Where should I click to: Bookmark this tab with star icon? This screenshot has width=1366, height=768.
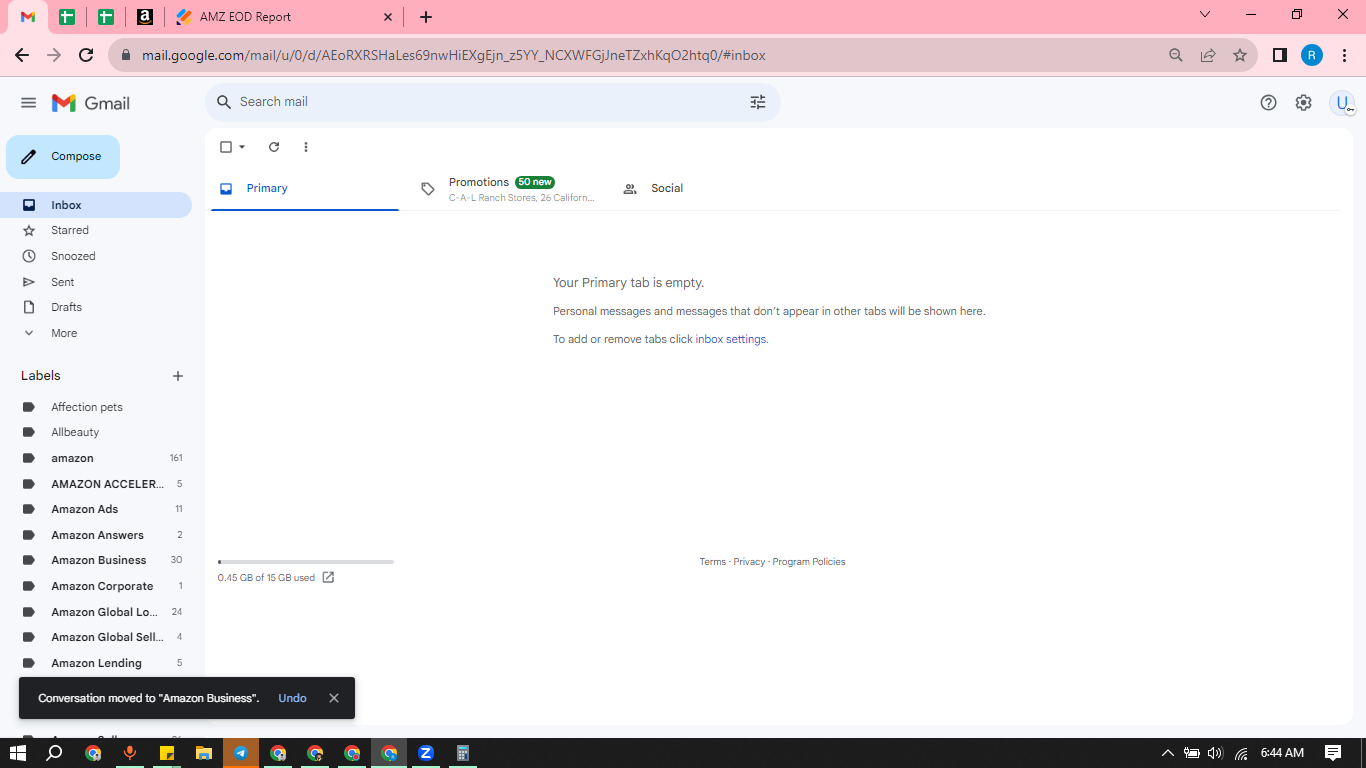[1240, 55]
